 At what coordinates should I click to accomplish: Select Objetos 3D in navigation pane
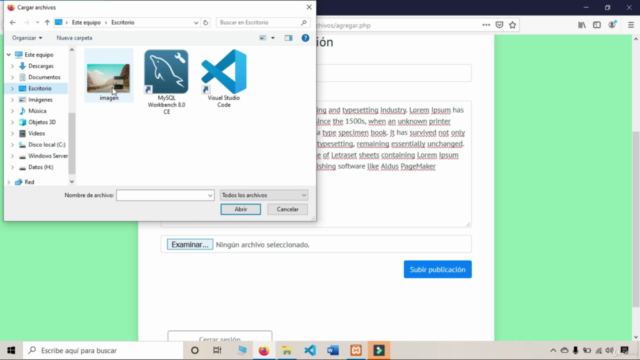(x=42, y=122)
